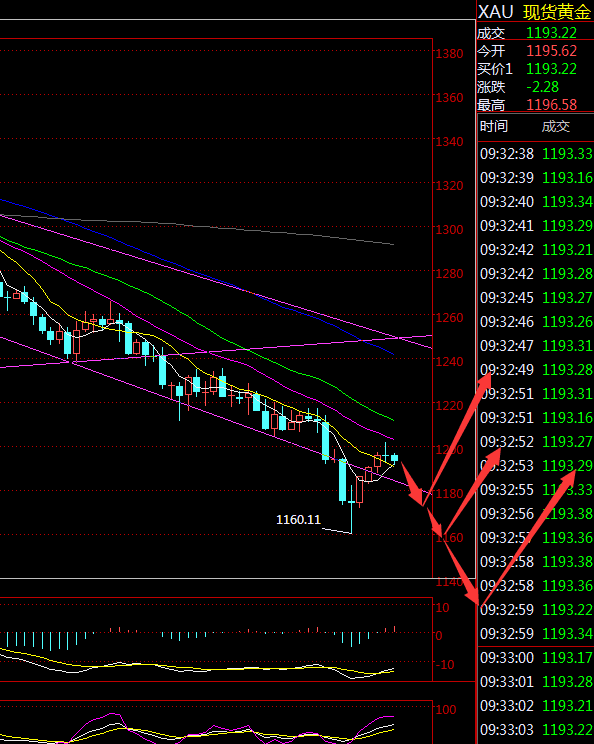This screenshot has height=744, width=594.
Task: Click the XAU symbol code in header
Action: coord(495,12)
